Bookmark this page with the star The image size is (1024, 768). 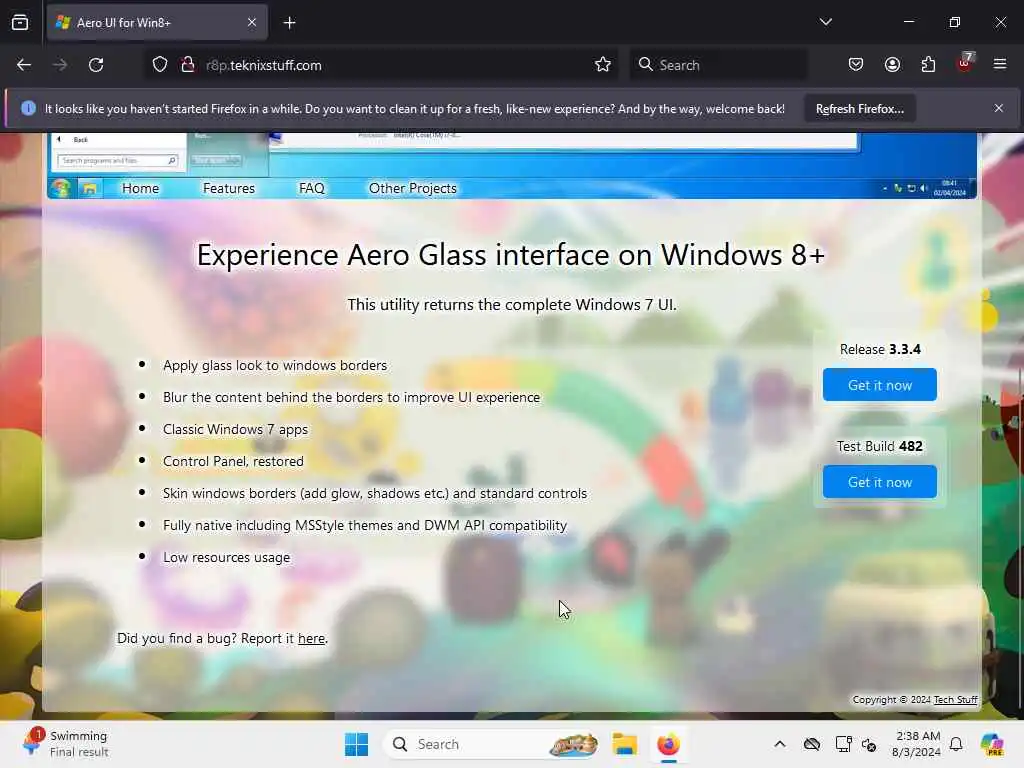[603, 65]
